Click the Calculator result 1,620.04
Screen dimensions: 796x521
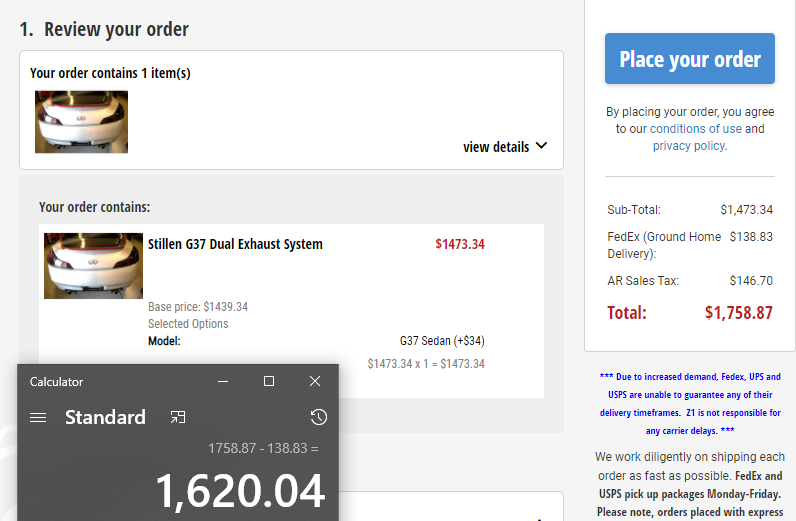click(240, 491)
